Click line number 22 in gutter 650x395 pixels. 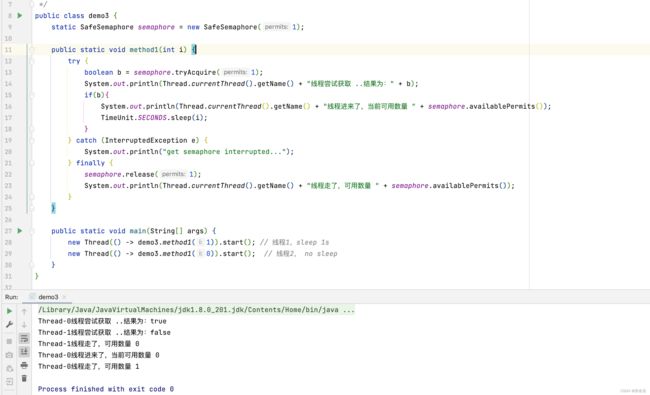pyautogui.click(x=8, y=174)
